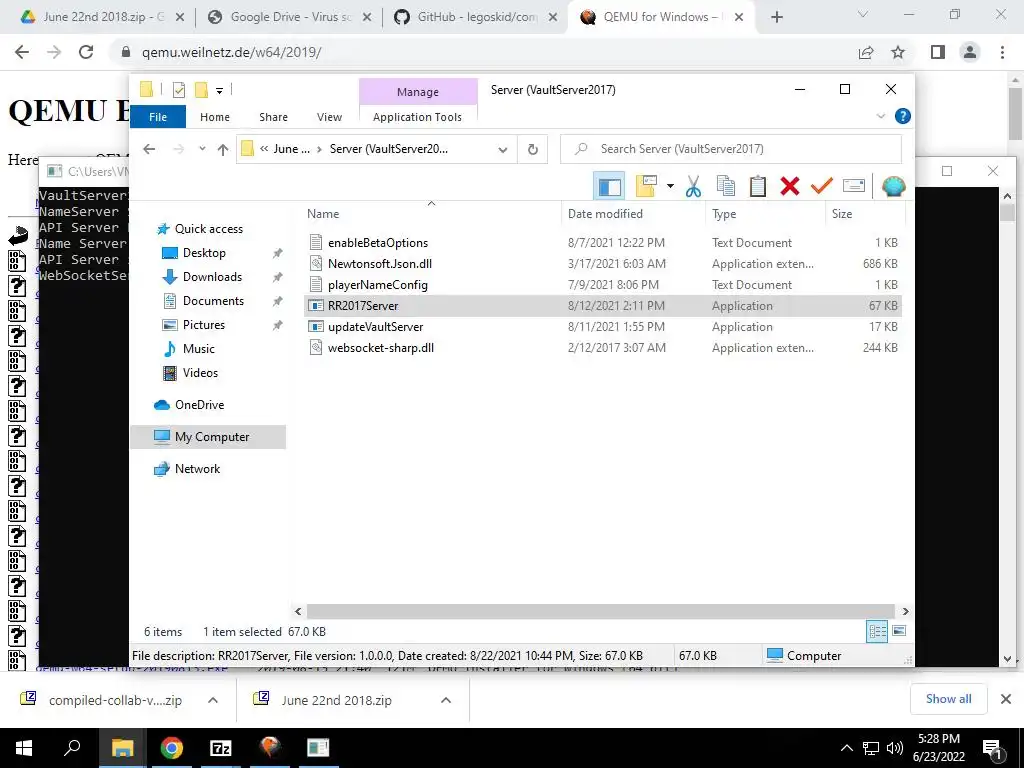Viewport: 1024px width, 768px height.
Task: Bookmark this page star icon
Action: coord(899,52)
